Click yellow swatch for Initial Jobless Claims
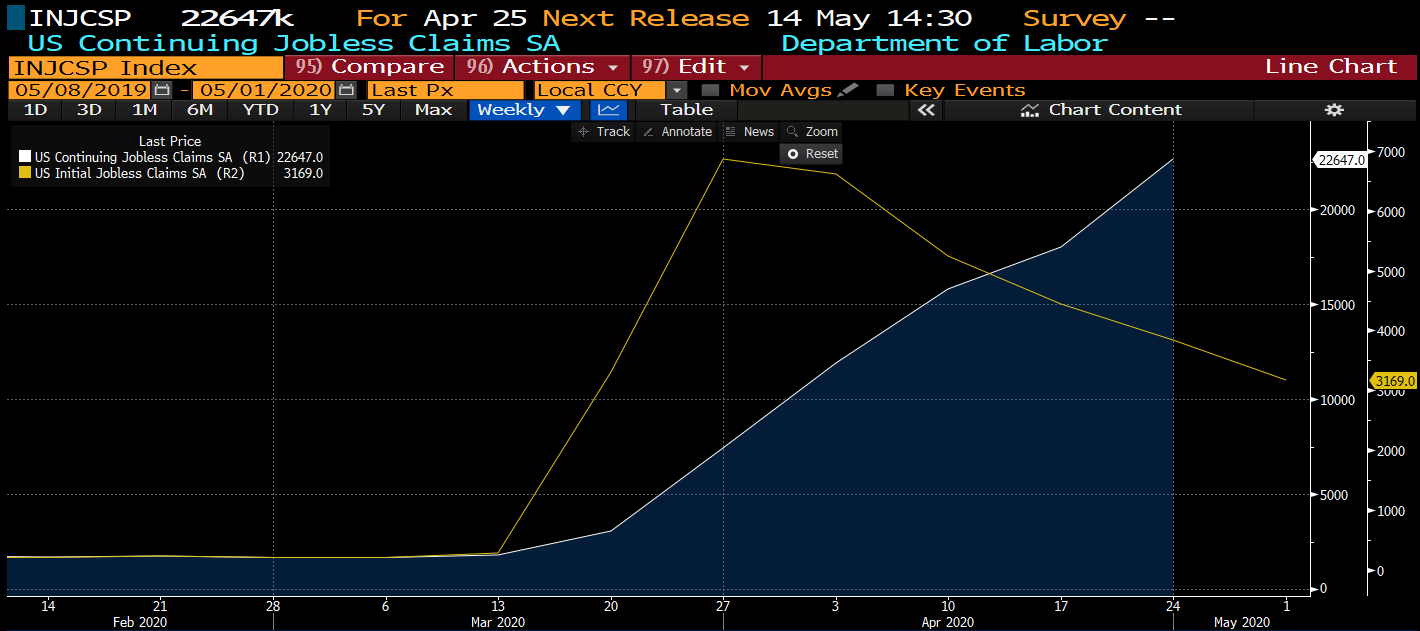1420x631 pixels. 25,173
